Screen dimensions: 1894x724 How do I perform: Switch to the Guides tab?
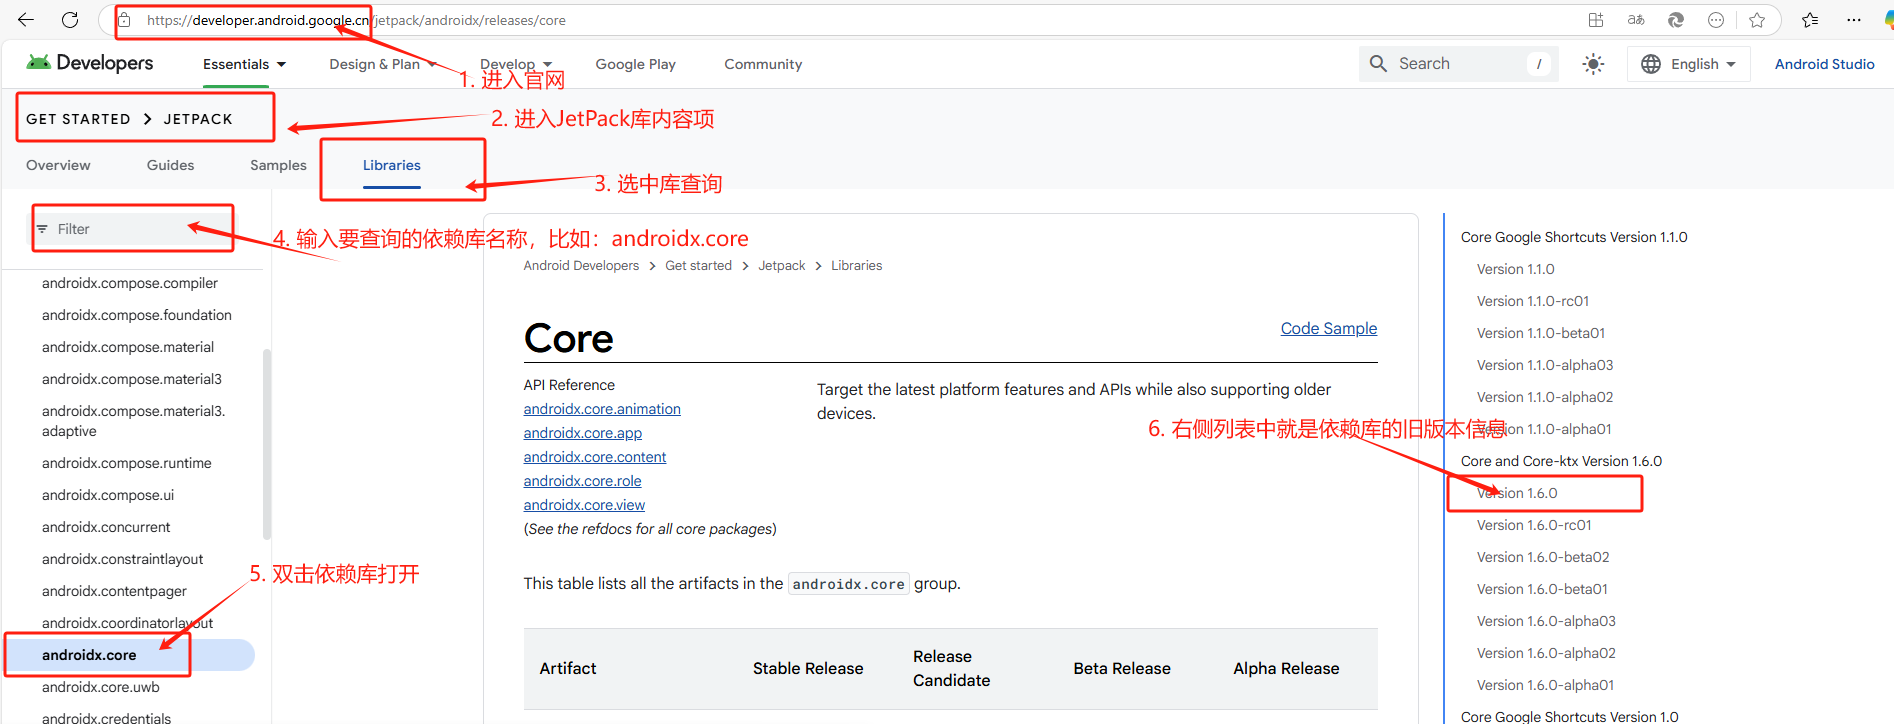tap(170, 165)
